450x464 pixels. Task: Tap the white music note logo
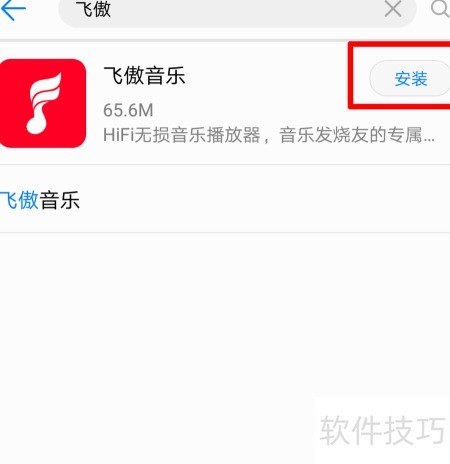44,103
